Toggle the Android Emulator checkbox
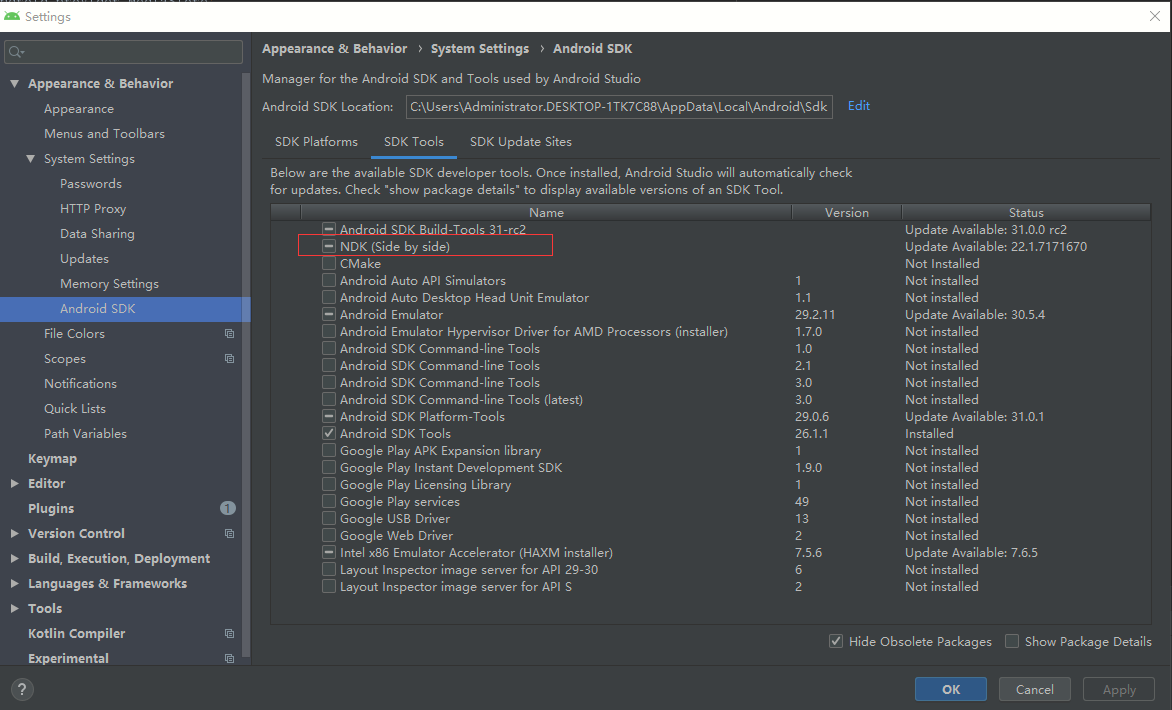Viewport: 1172px width, 710px height. [329, 314]
